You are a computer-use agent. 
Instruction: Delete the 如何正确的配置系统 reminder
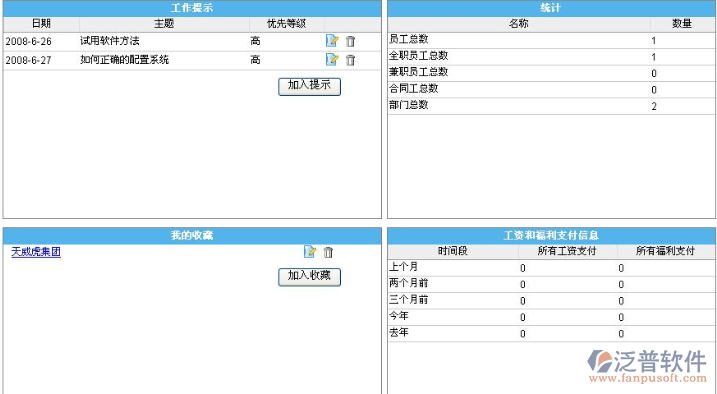click(350, 60)
